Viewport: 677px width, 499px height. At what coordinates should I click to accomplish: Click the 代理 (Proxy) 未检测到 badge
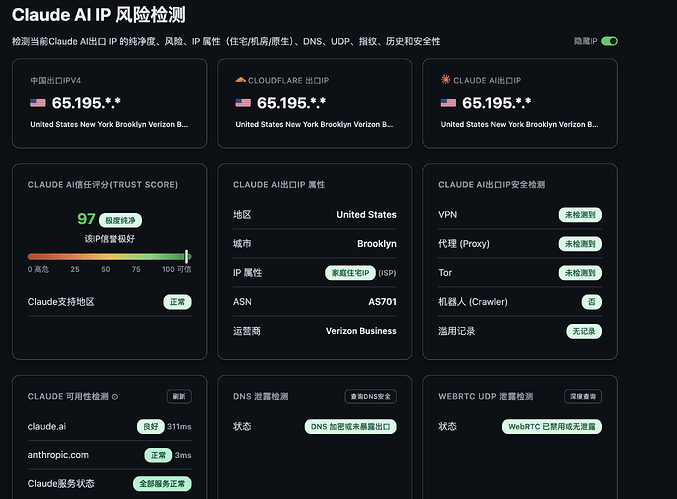pos(580,243)
